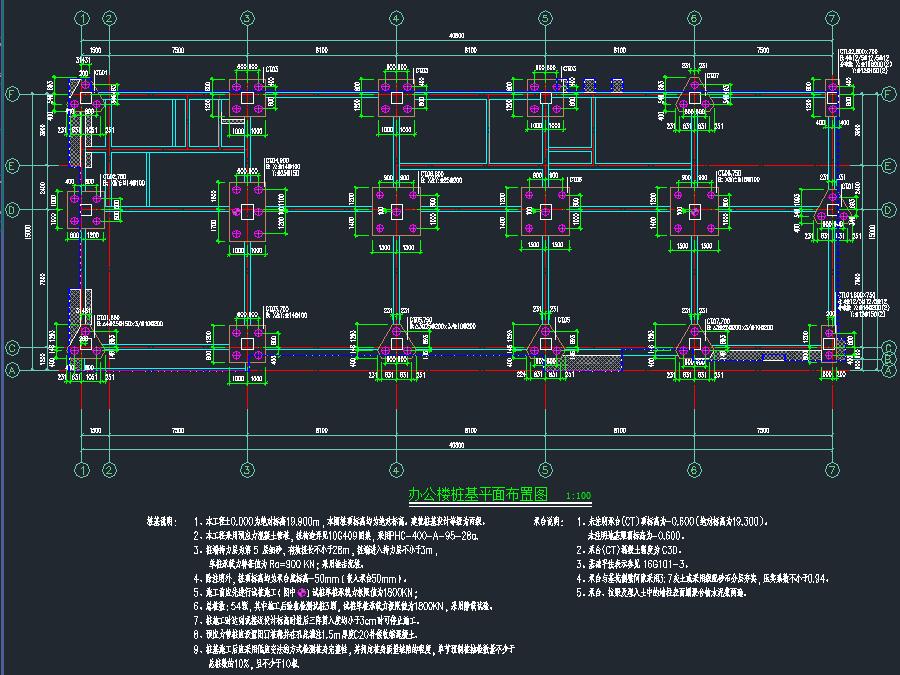900x675 pixels.
Task: Select lower grid axis bubble 3
Action: point(247,470)
